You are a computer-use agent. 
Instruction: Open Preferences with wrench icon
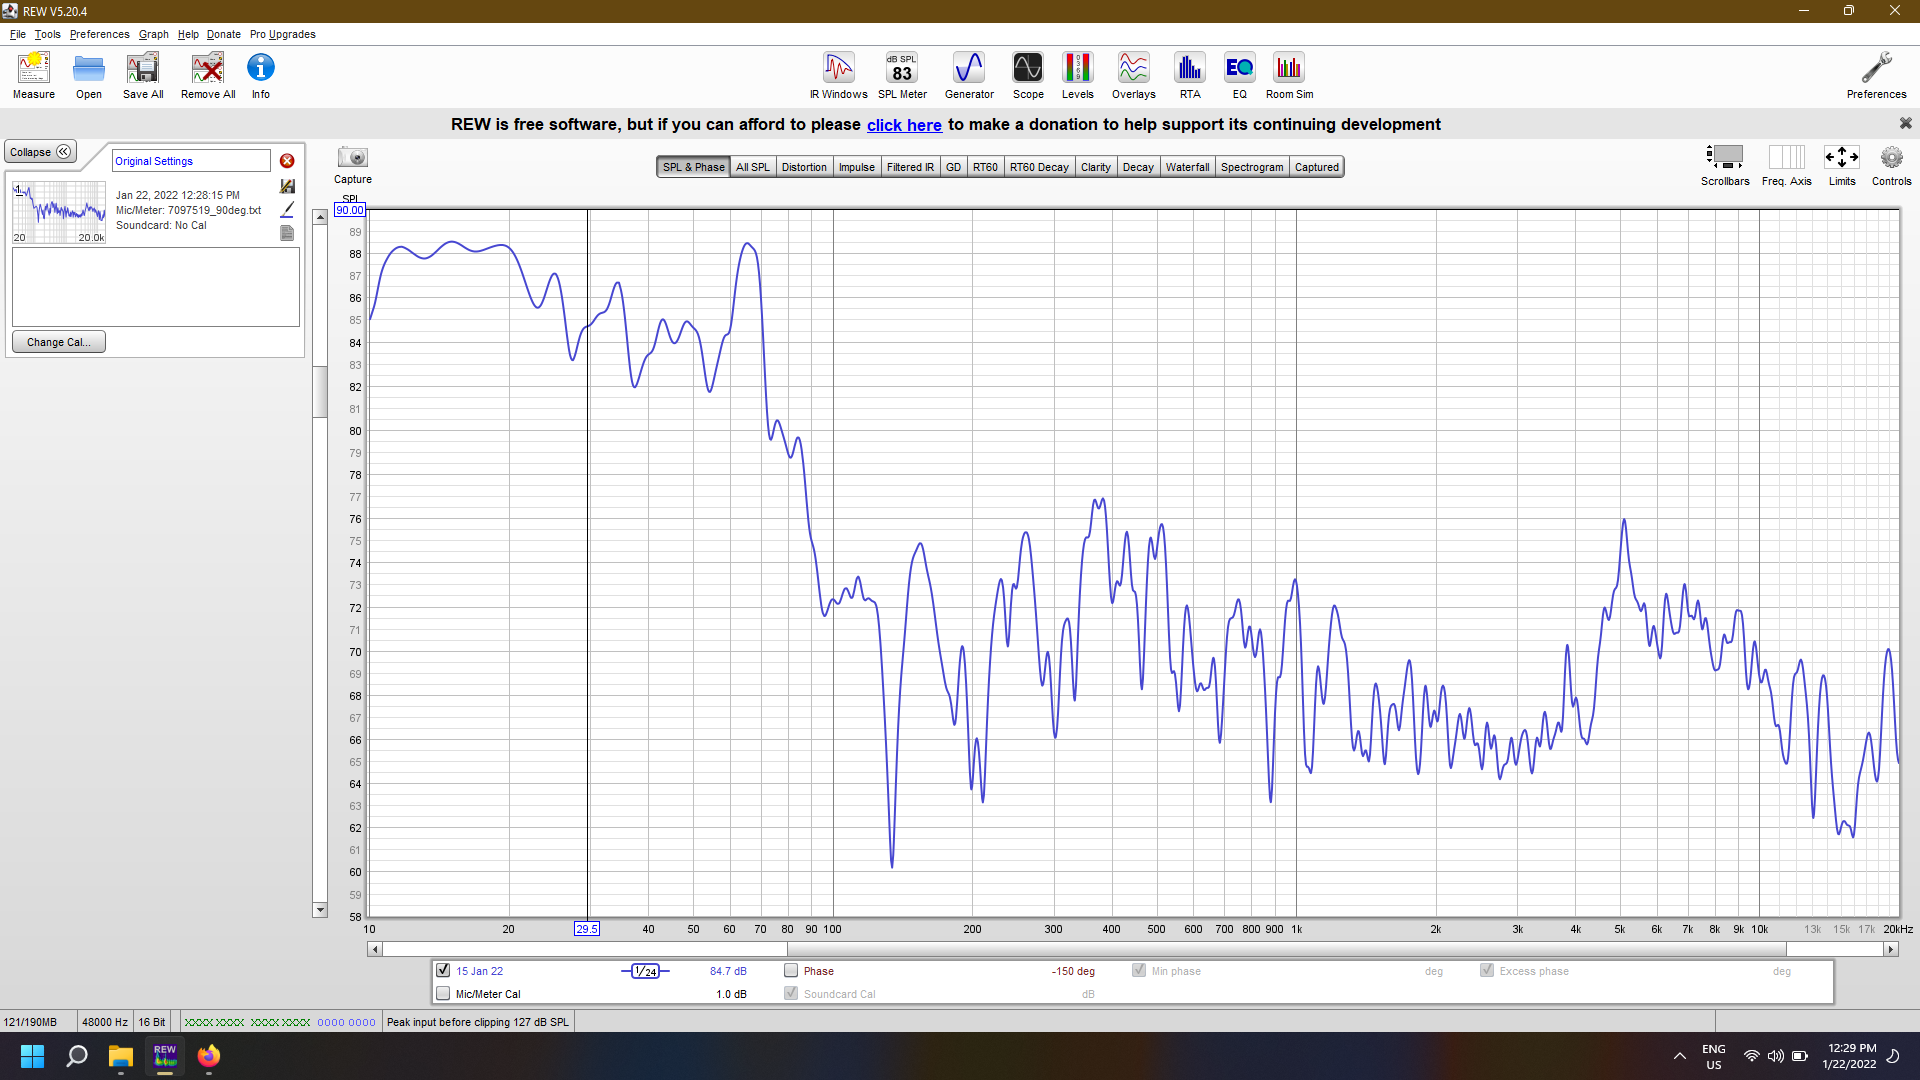(1876, 76)
